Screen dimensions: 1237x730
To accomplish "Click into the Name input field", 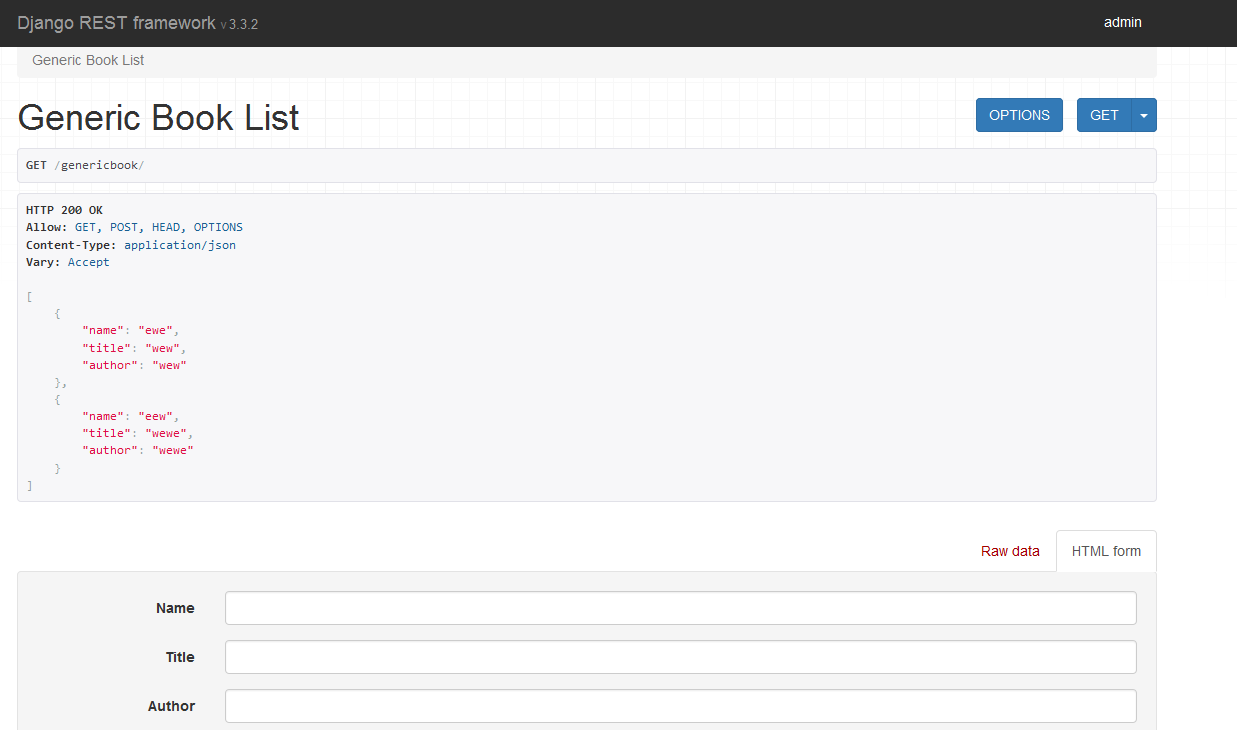I will coord(680,608).
